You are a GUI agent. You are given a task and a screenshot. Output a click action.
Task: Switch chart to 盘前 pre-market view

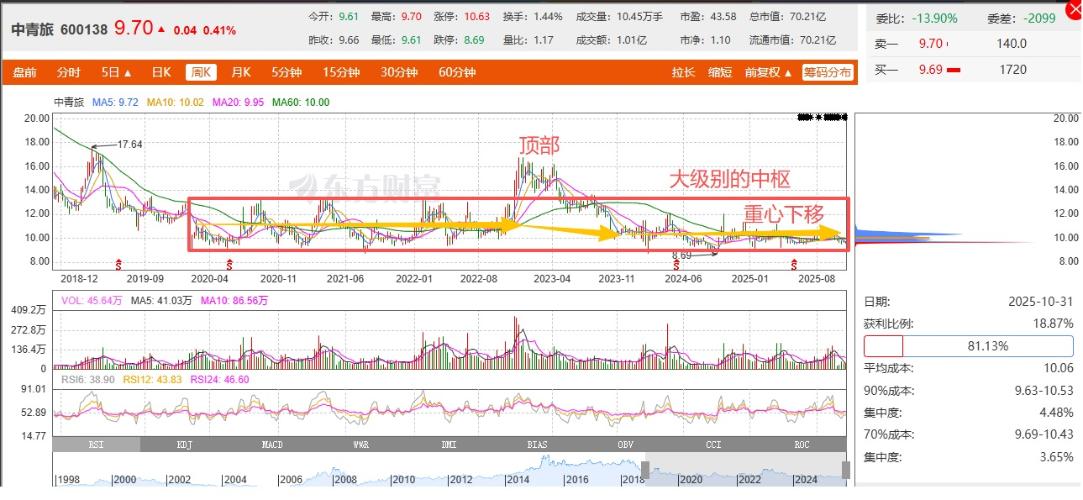24,73
